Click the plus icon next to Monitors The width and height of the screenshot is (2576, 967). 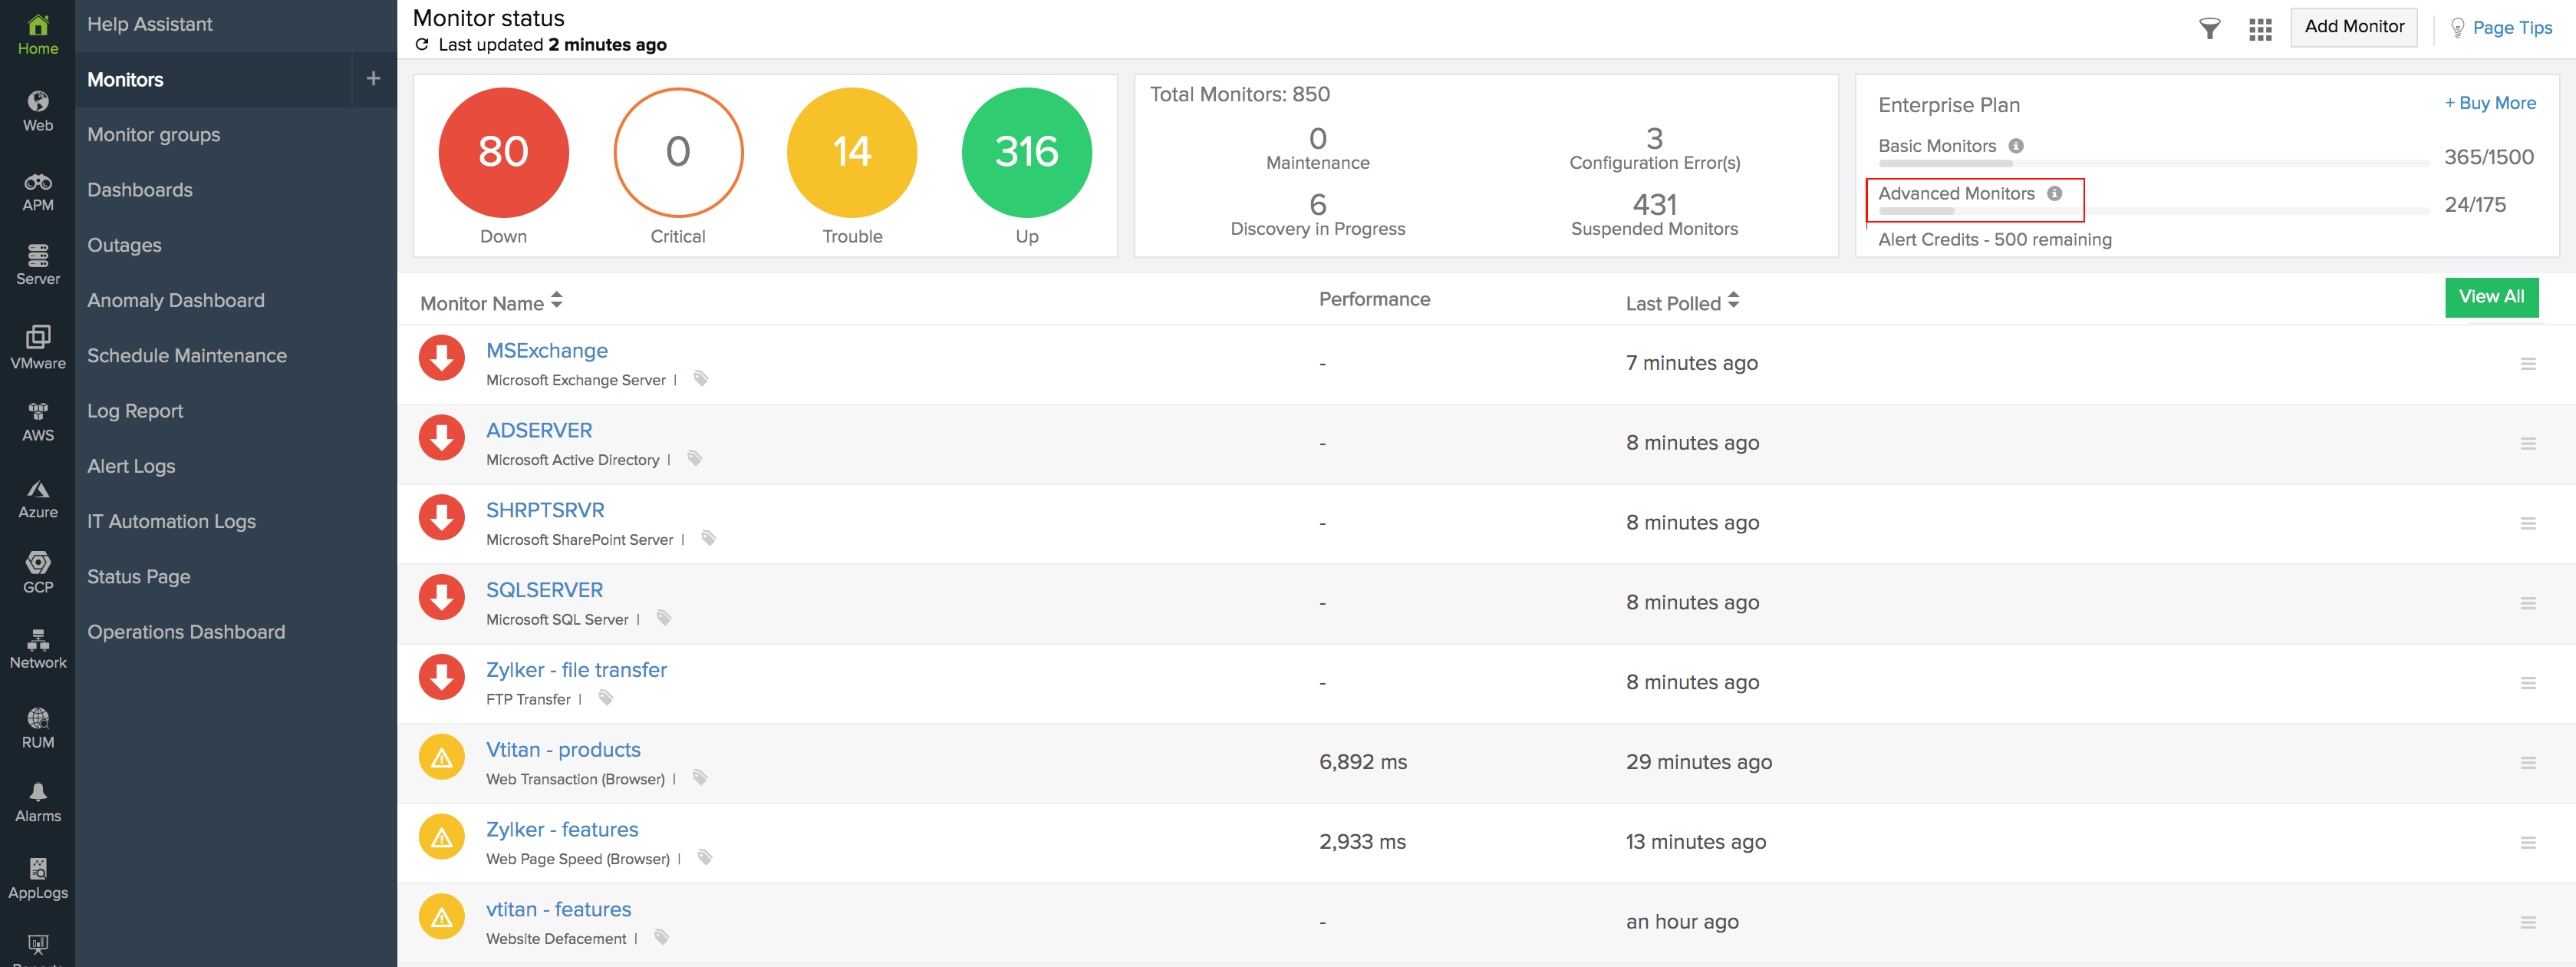[x=373, y=79]
